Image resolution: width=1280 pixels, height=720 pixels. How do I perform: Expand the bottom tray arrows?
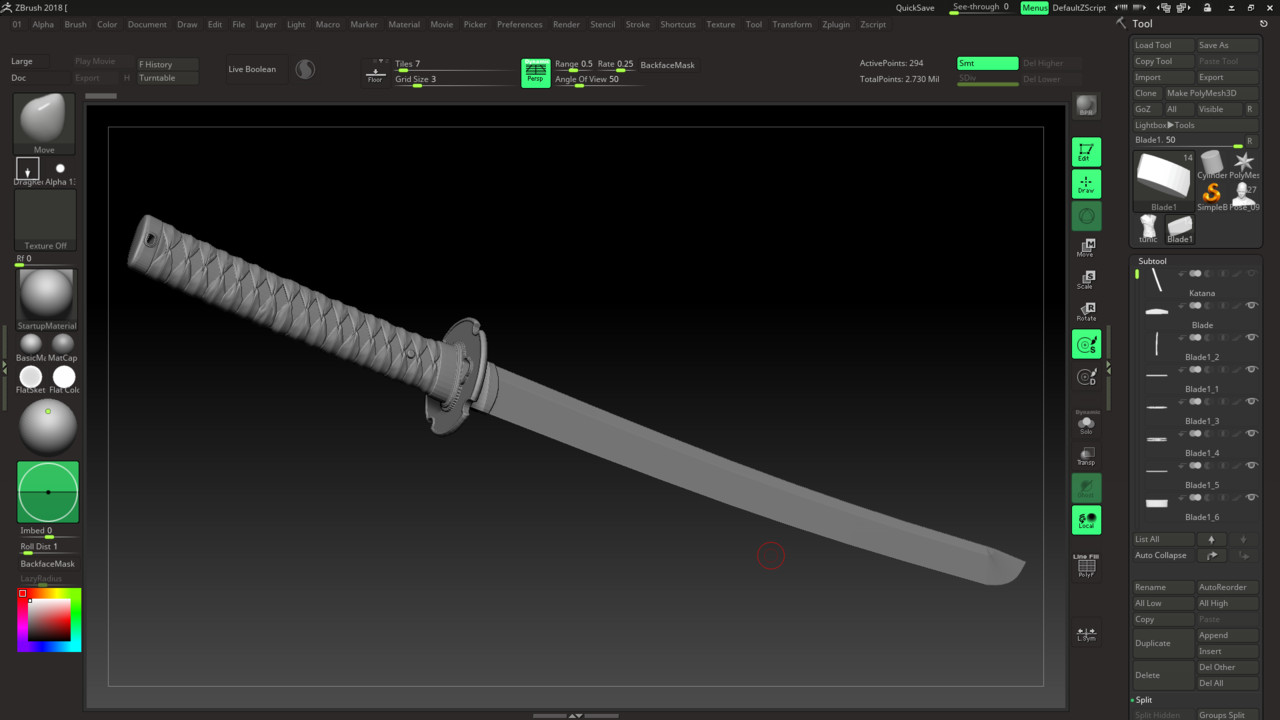pos(575,716)
